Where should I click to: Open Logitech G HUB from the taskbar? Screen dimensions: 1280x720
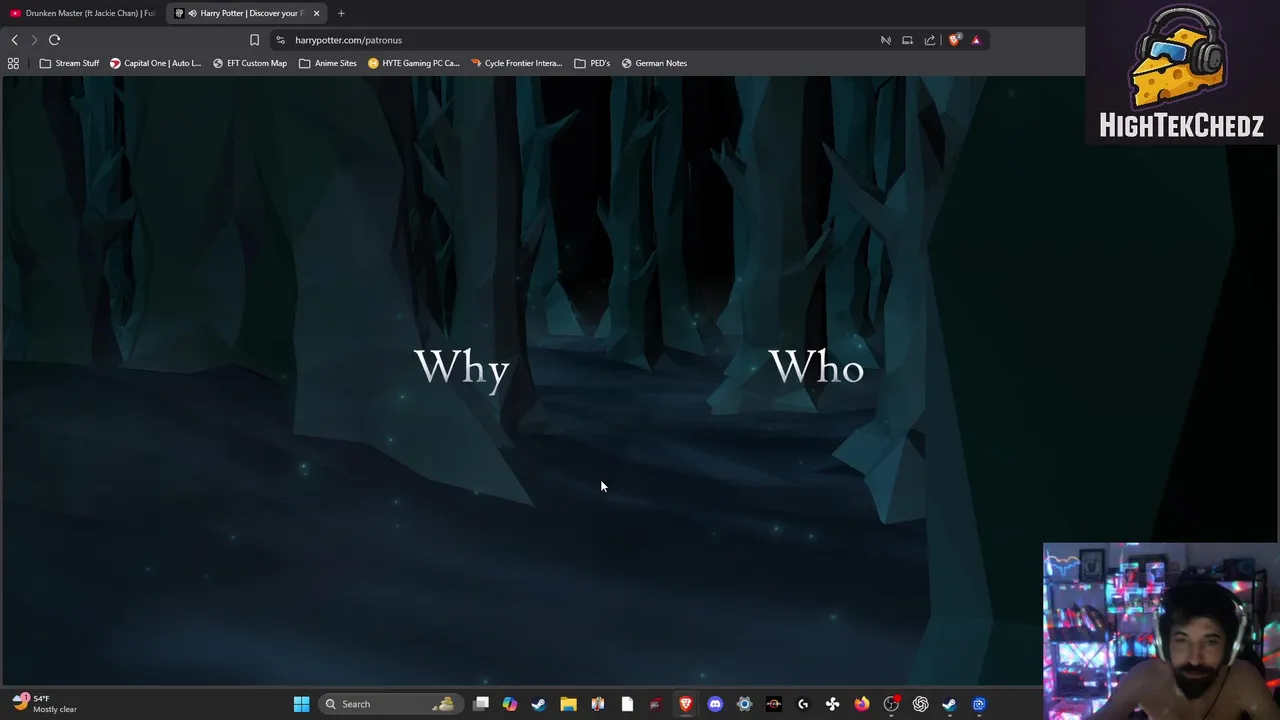(x=803, y=704)
